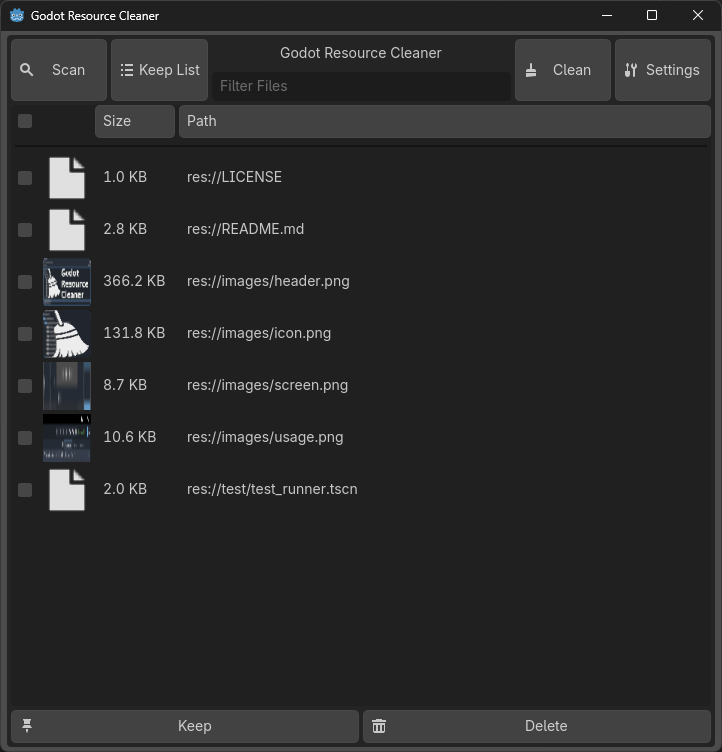
Task: Click the trash can icon on Delete
Action: click(379, 726)
